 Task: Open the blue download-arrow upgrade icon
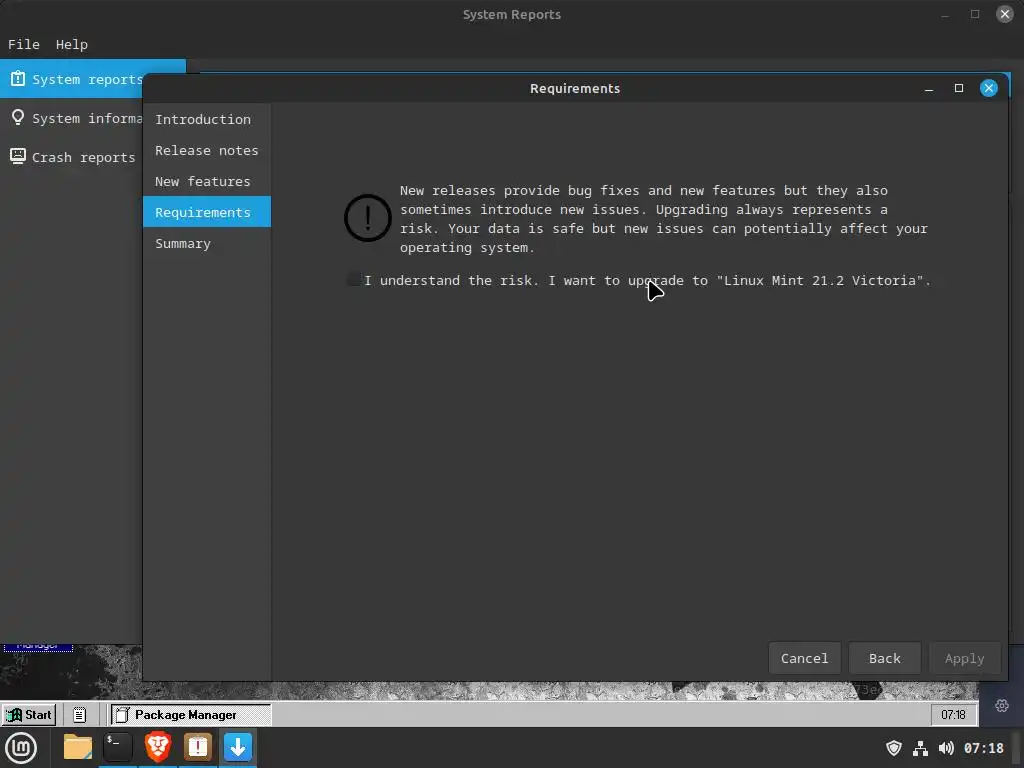click(x=238, y=748)
